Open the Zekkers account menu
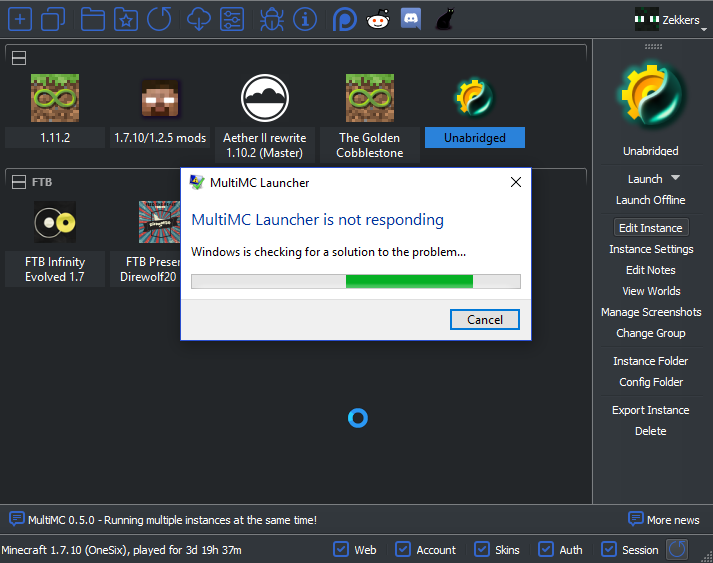The height and width of the screenshot is (563, 713). click(671, 20)
